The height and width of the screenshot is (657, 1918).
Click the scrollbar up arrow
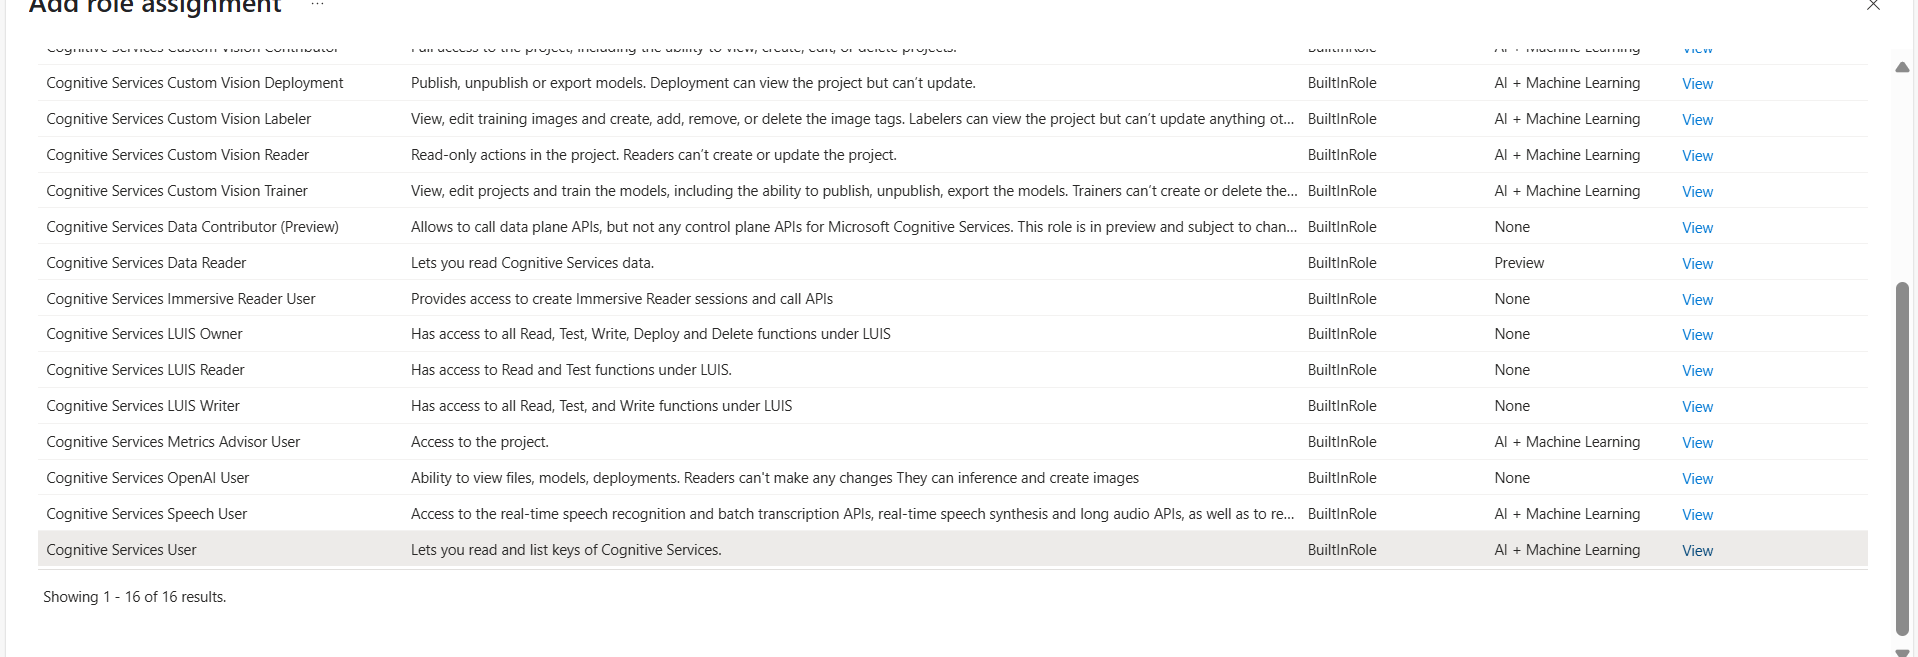[1902, 67]
